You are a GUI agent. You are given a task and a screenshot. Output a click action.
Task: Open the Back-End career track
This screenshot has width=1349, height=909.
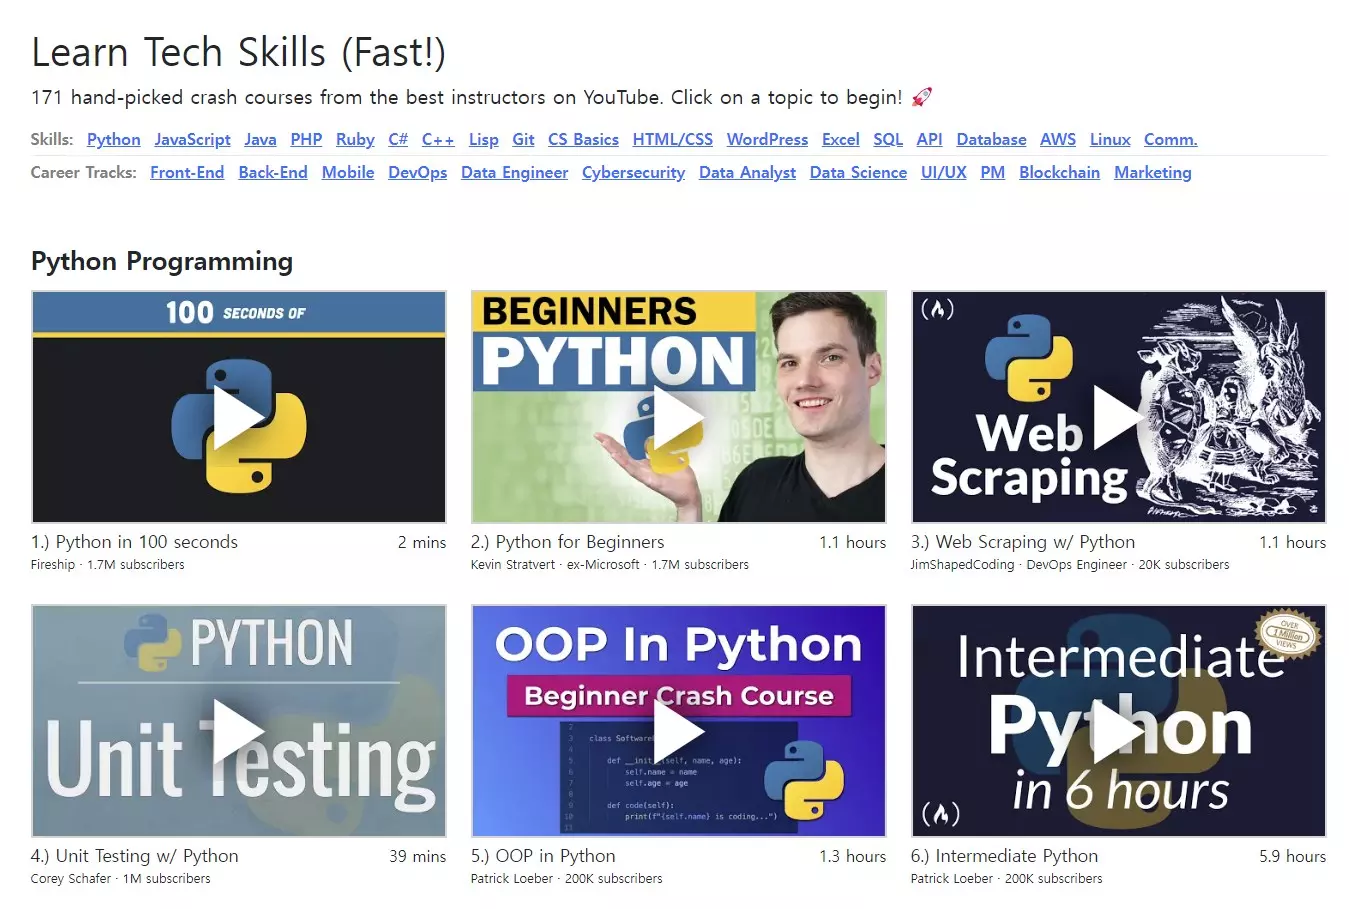(x=273, y=172)
